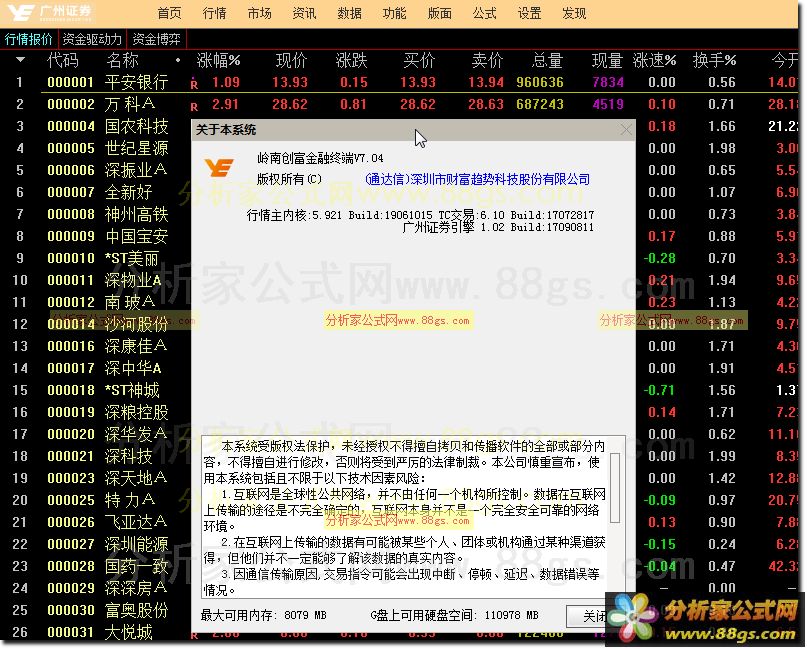Screen dimensions: 807x649
Task: Open the 发现 menu
Action: [x=574, y=13]
